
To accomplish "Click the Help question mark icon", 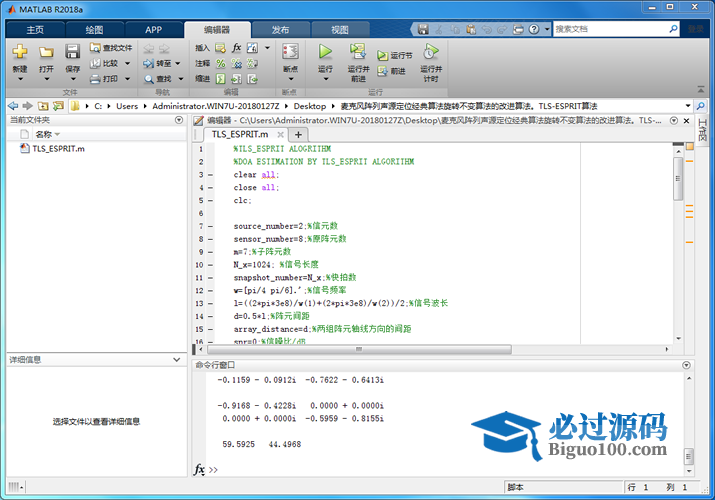I will point(533,29).
